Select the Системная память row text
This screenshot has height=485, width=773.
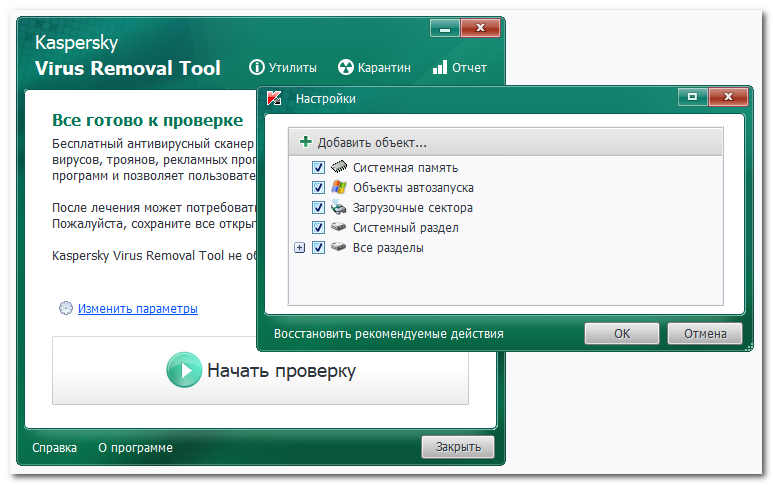tap(405, 168)
